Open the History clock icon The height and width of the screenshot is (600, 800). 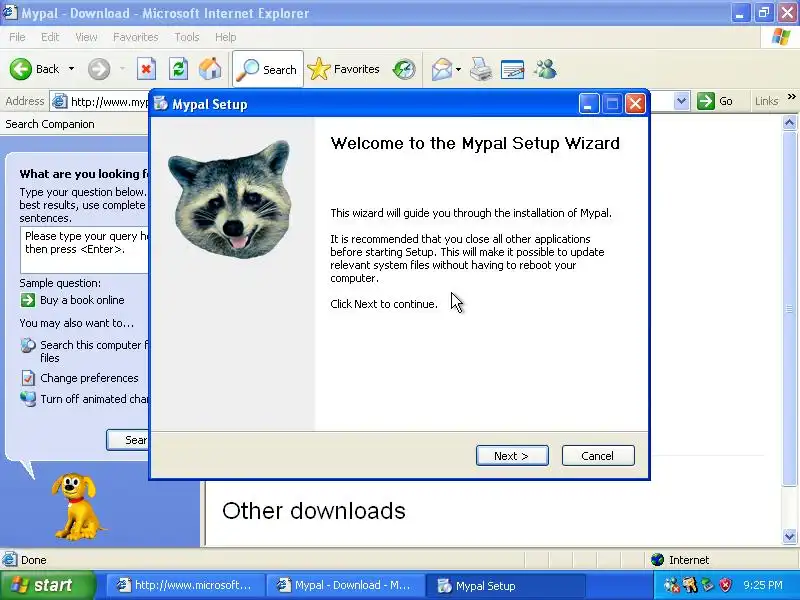coord(404,69)
